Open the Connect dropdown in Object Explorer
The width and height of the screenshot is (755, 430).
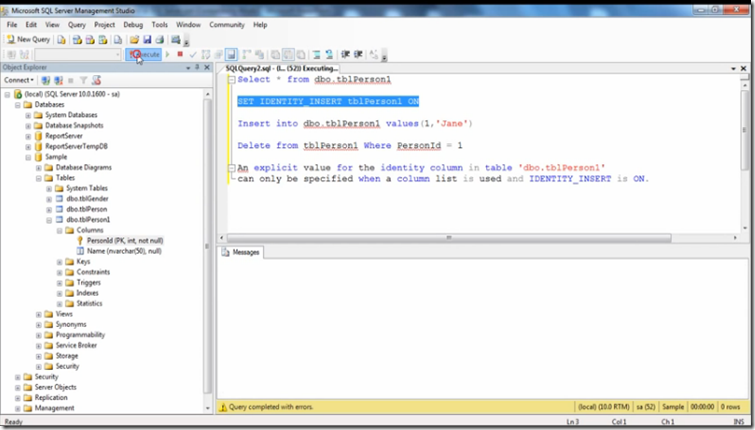pyautogui.click(x=19, y=80)
